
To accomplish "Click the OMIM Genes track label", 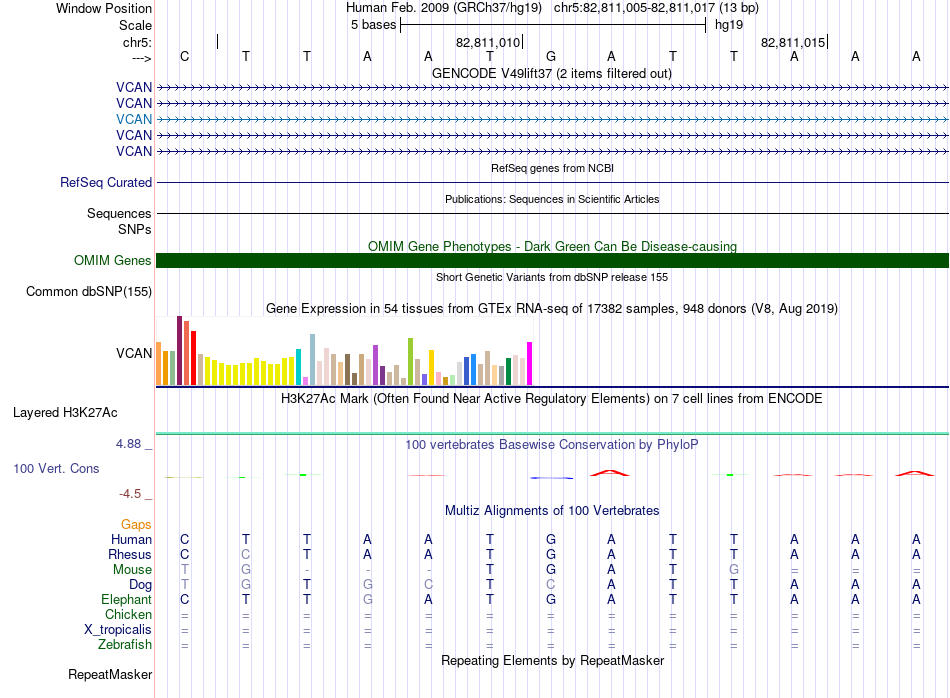I will tap(113, 261).
